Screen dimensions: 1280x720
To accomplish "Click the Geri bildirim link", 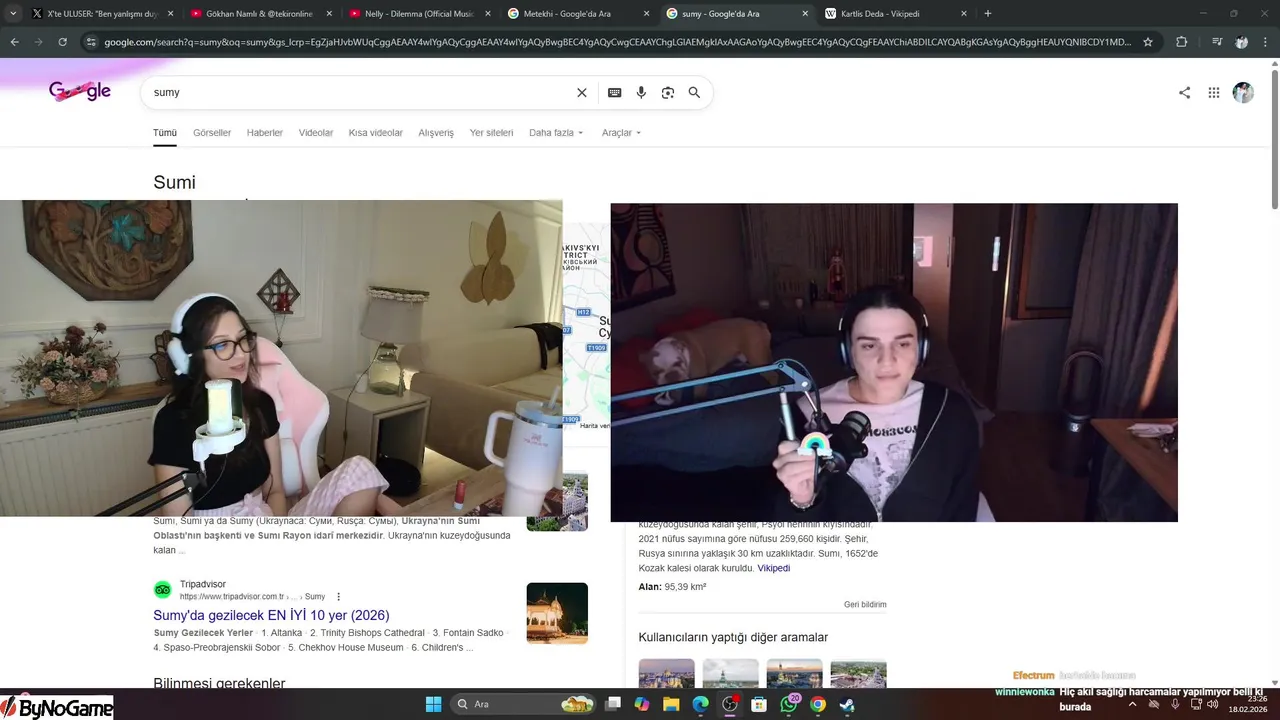I will [x=865, y=605].
